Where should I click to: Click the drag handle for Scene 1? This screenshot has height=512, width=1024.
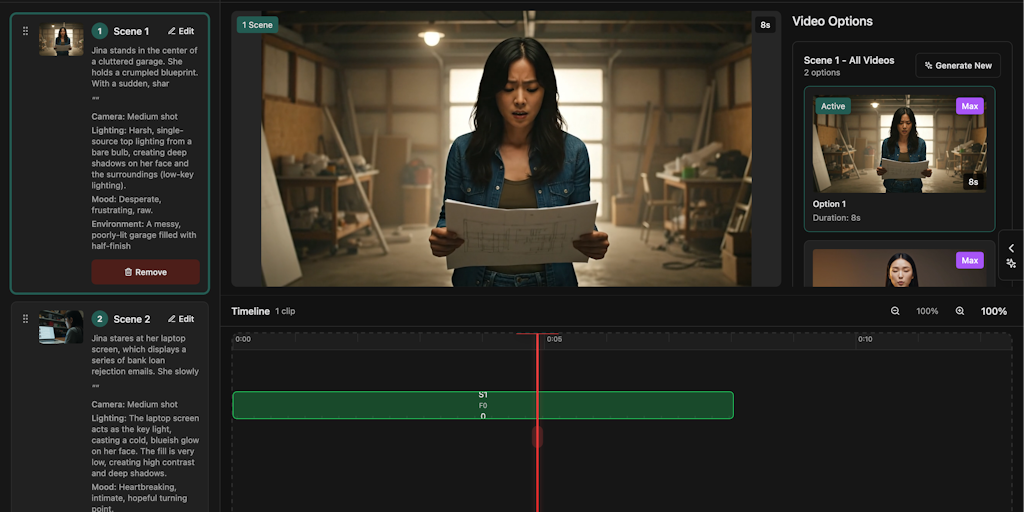pos(26,31)
